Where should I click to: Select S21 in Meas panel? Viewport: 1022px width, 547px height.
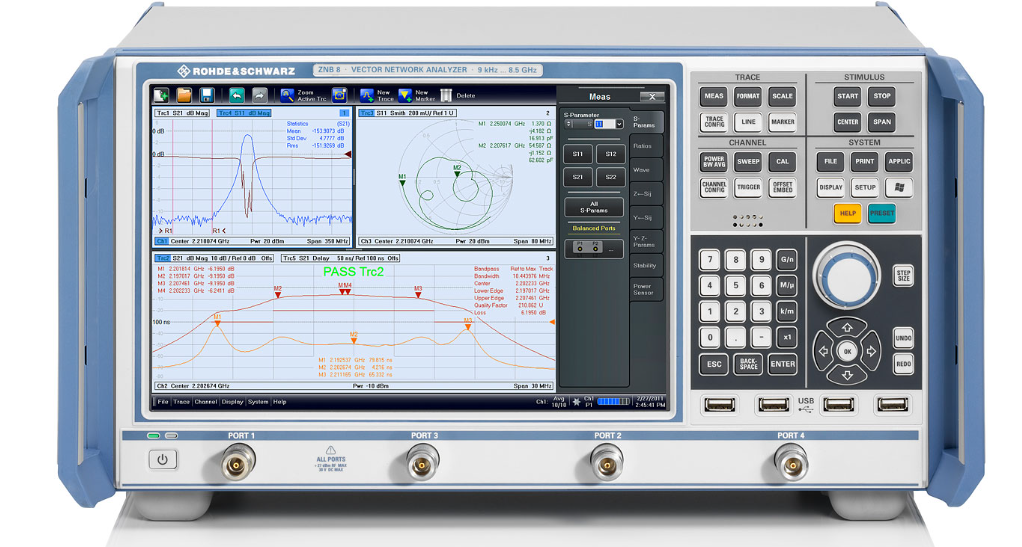pos(577,177)
